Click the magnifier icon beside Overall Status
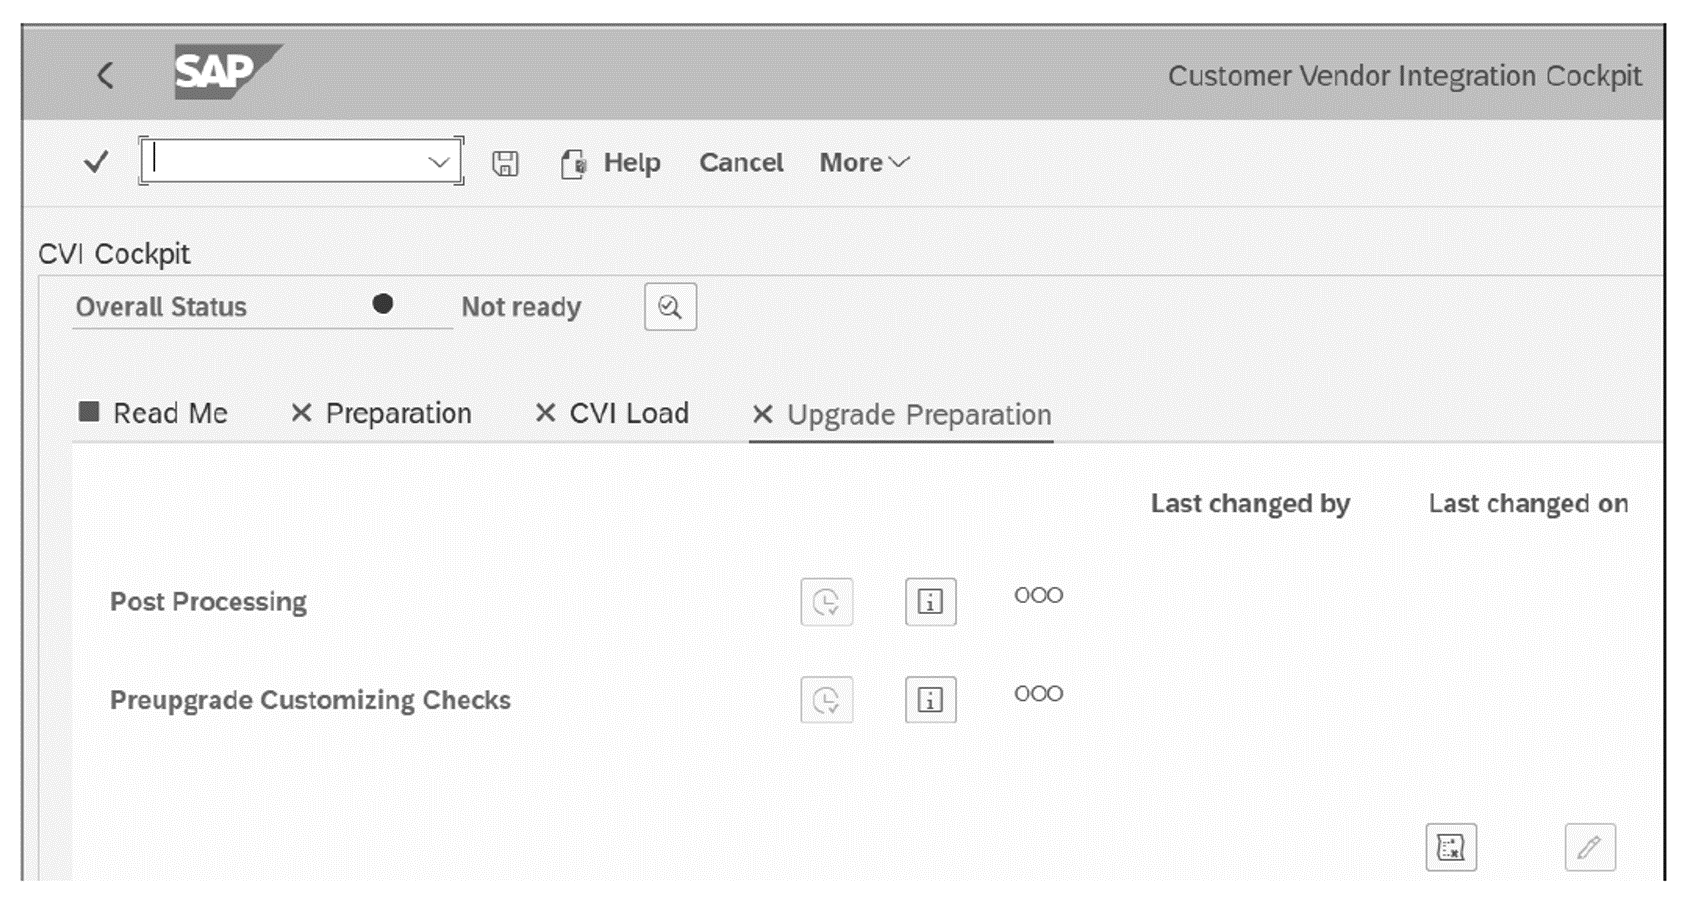Viewport: 1693px width, 900px height. [x=668, y=306]
